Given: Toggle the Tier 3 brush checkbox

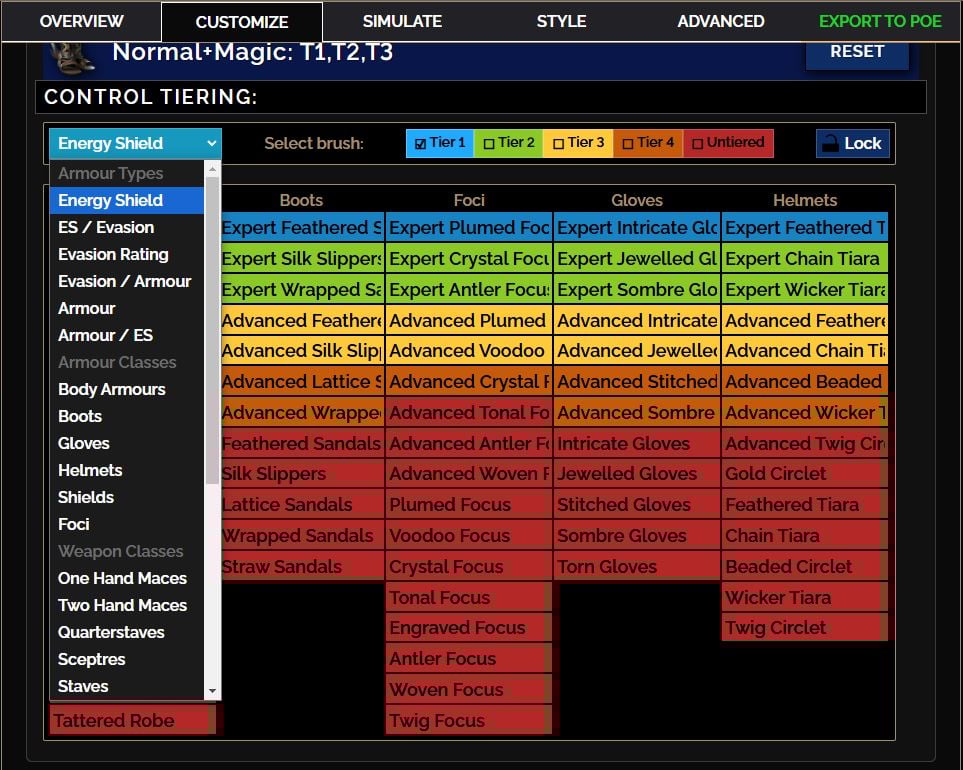Looking at the screenshot, I should (558, 143).
